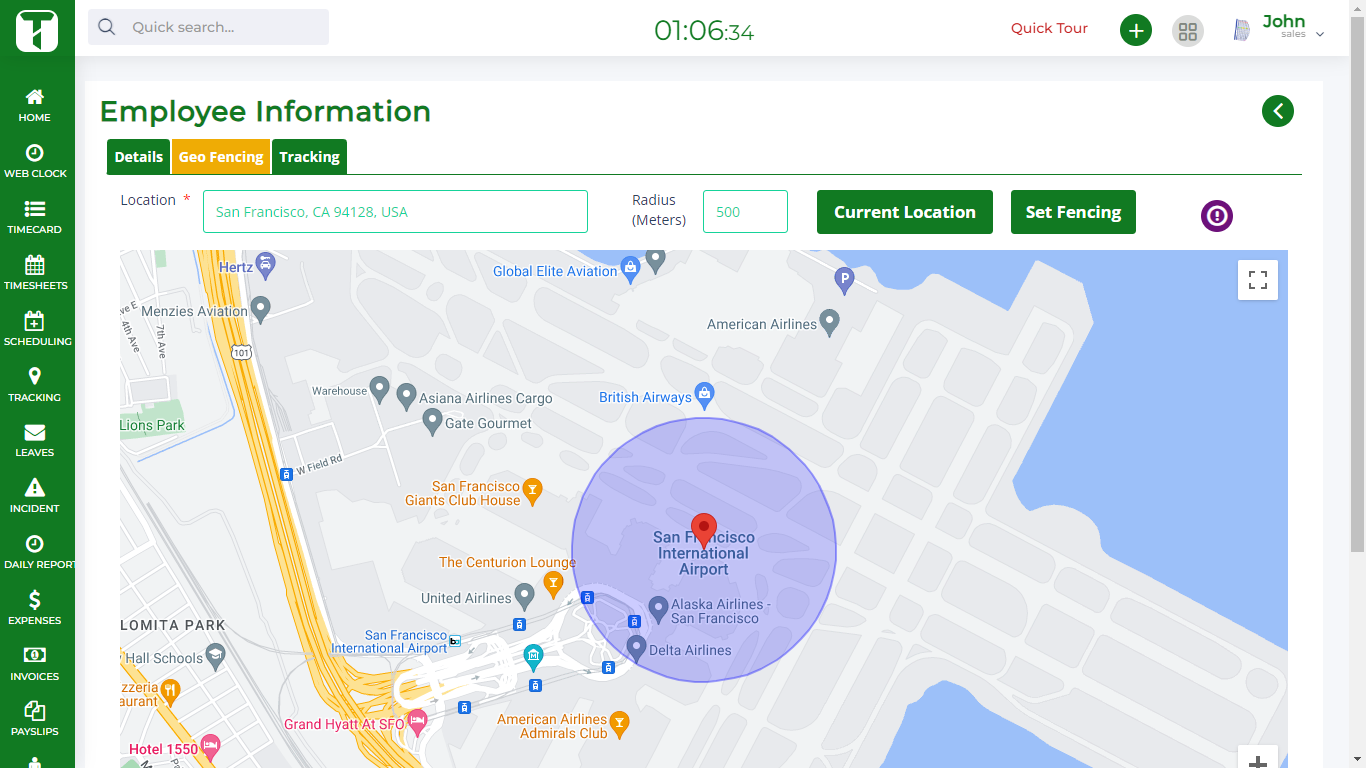
Task: Switch to the Details tab
Action: coord(138,157)
